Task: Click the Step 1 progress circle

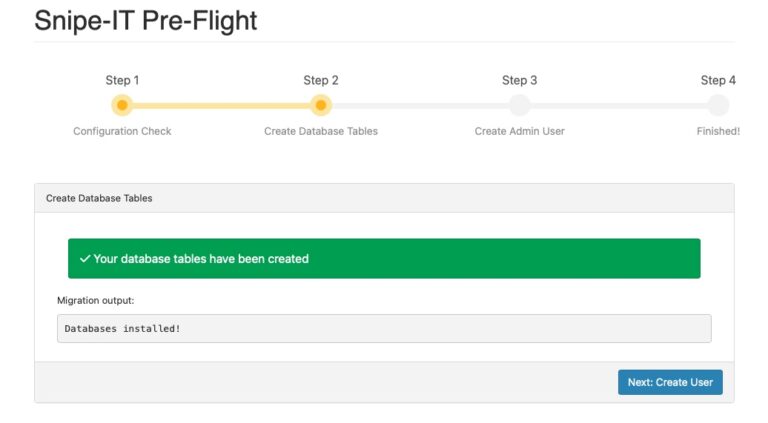Action: pos(122,105)
